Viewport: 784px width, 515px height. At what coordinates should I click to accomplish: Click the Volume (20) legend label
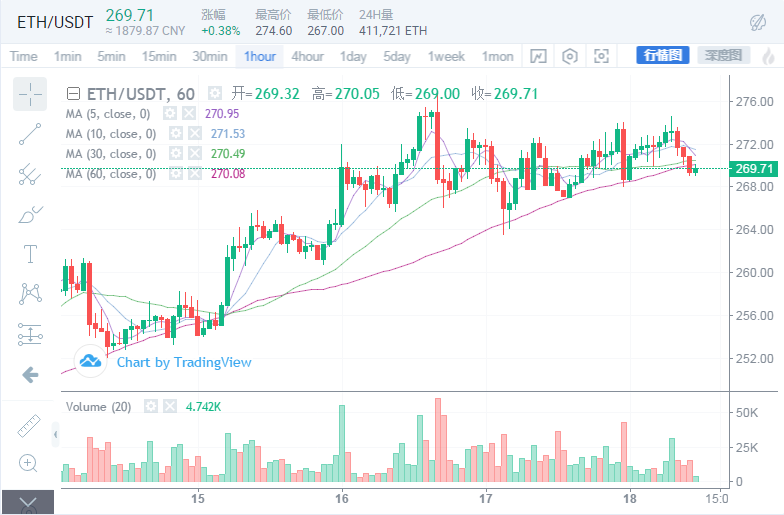click(98, 406)
